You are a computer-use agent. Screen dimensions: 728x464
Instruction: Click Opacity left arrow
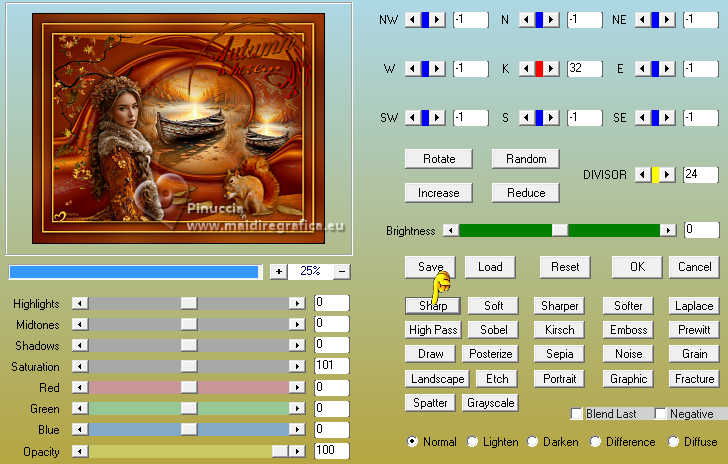(80, 451)
